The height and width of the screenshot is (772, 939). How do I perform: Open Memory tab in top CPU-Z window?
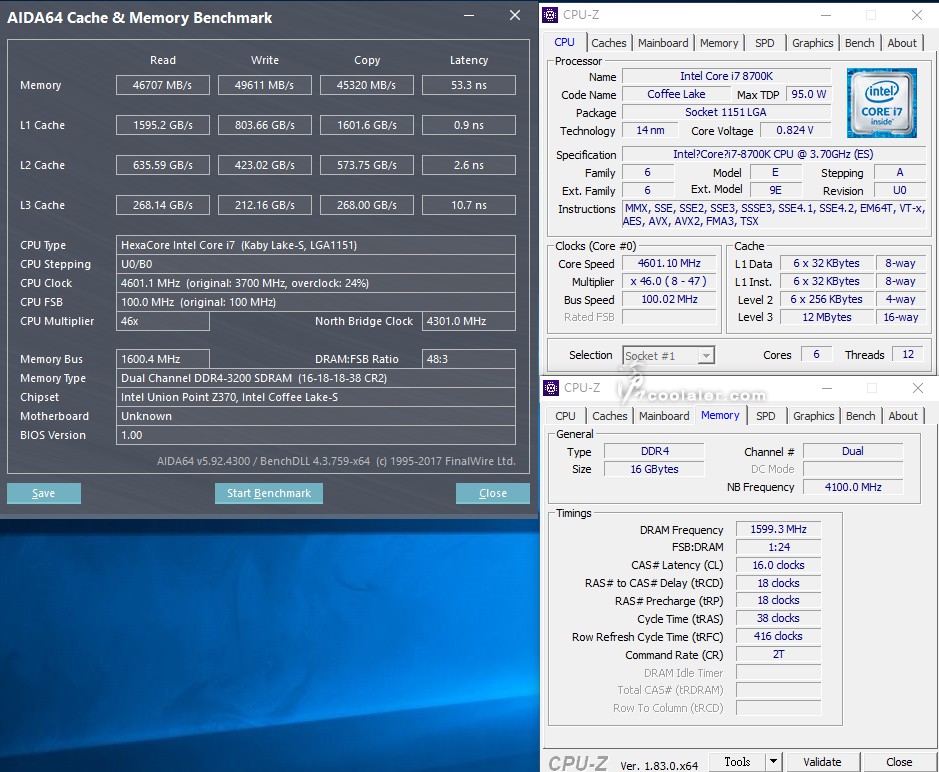coord(719,43)
